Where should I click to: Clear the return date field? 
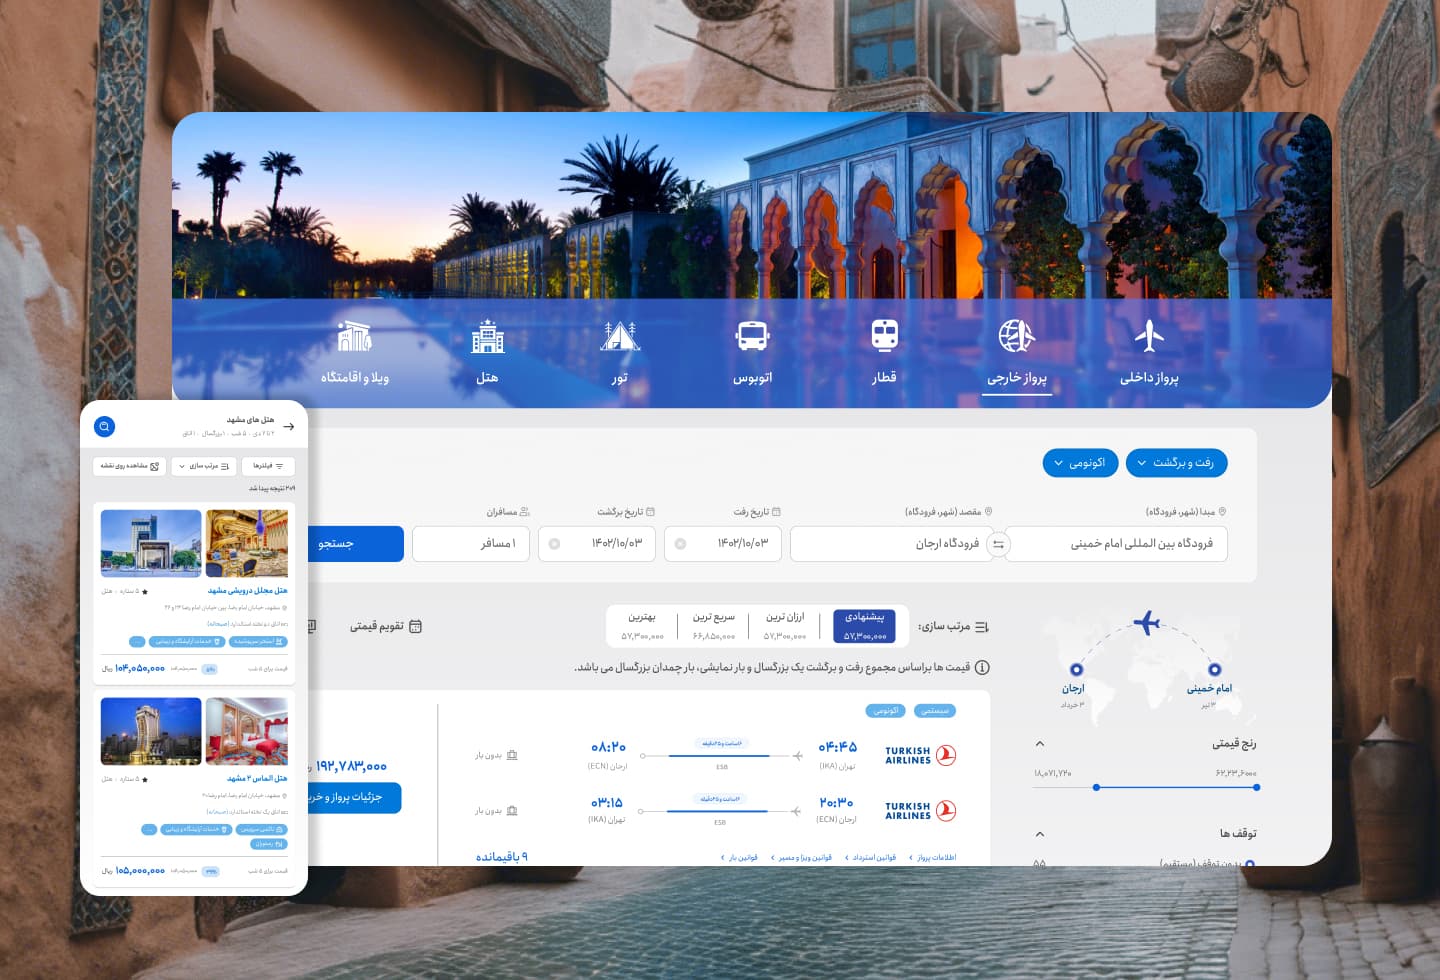click(554, 544)
